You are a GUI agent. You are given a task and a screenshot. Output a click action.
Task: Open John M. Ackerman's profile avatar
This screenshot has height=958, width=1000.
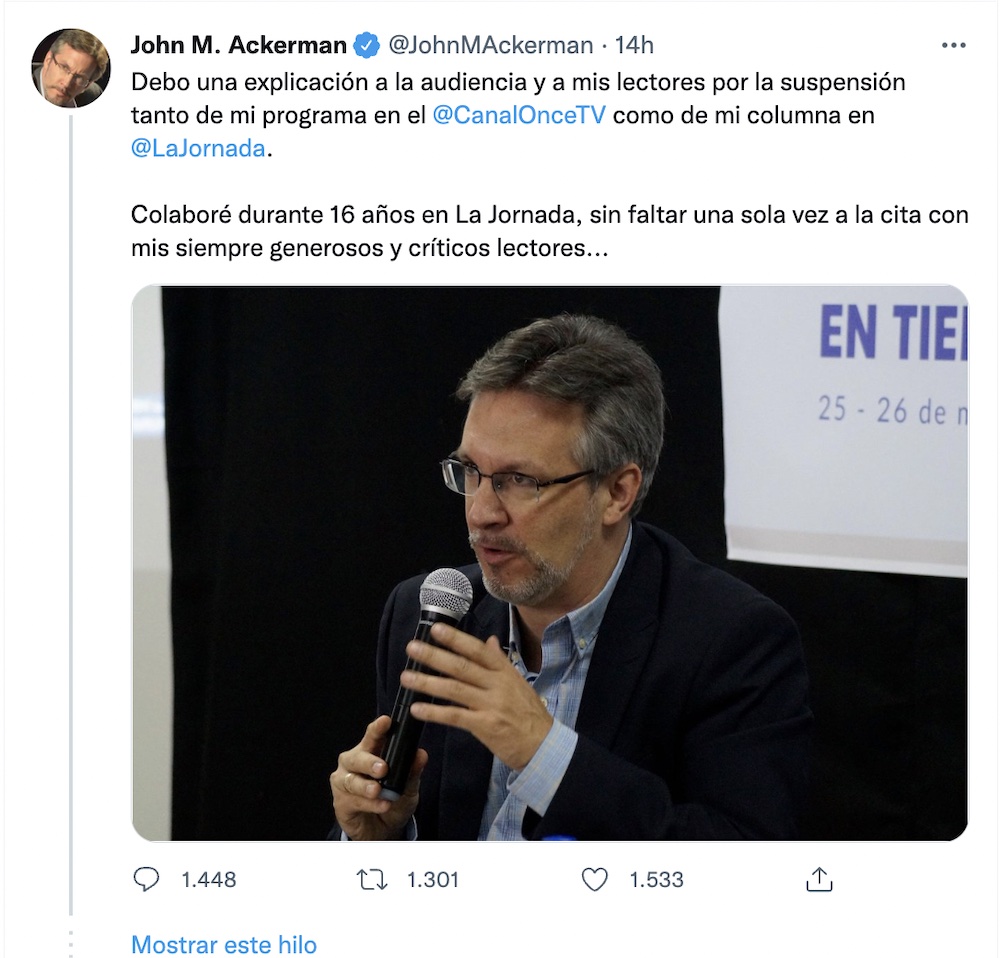71,68
